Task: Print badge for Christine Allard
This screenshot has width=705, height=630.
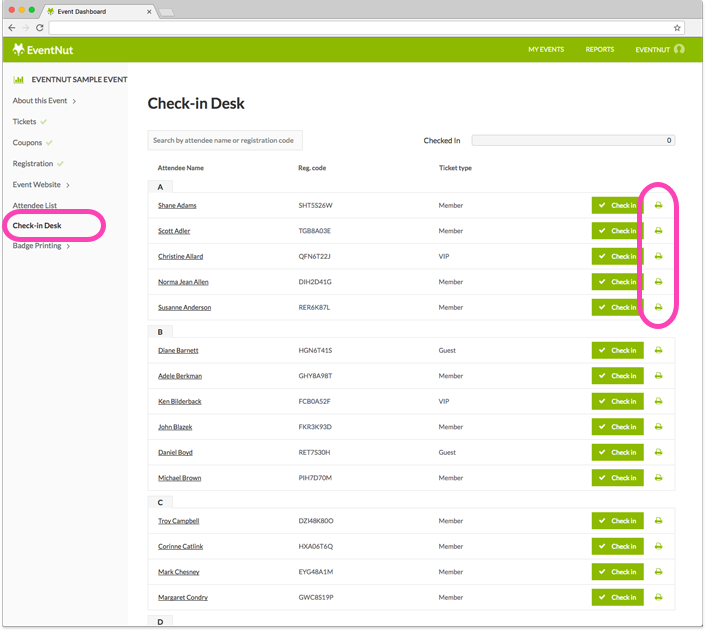Action: coord(658,256)
